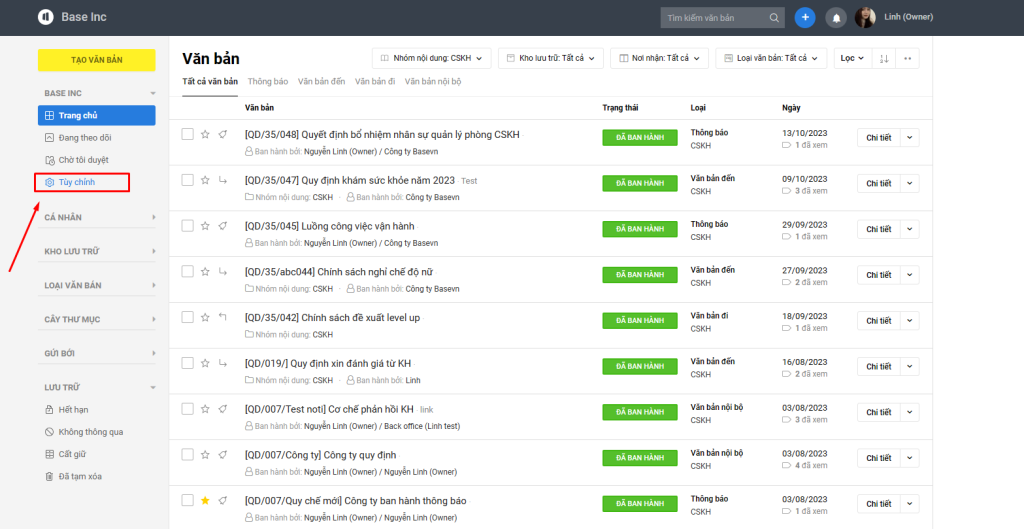Click Chi tiết for QD/35/047 document
This screenshot has width=1024, height=529.
click(x=878, y=184)
